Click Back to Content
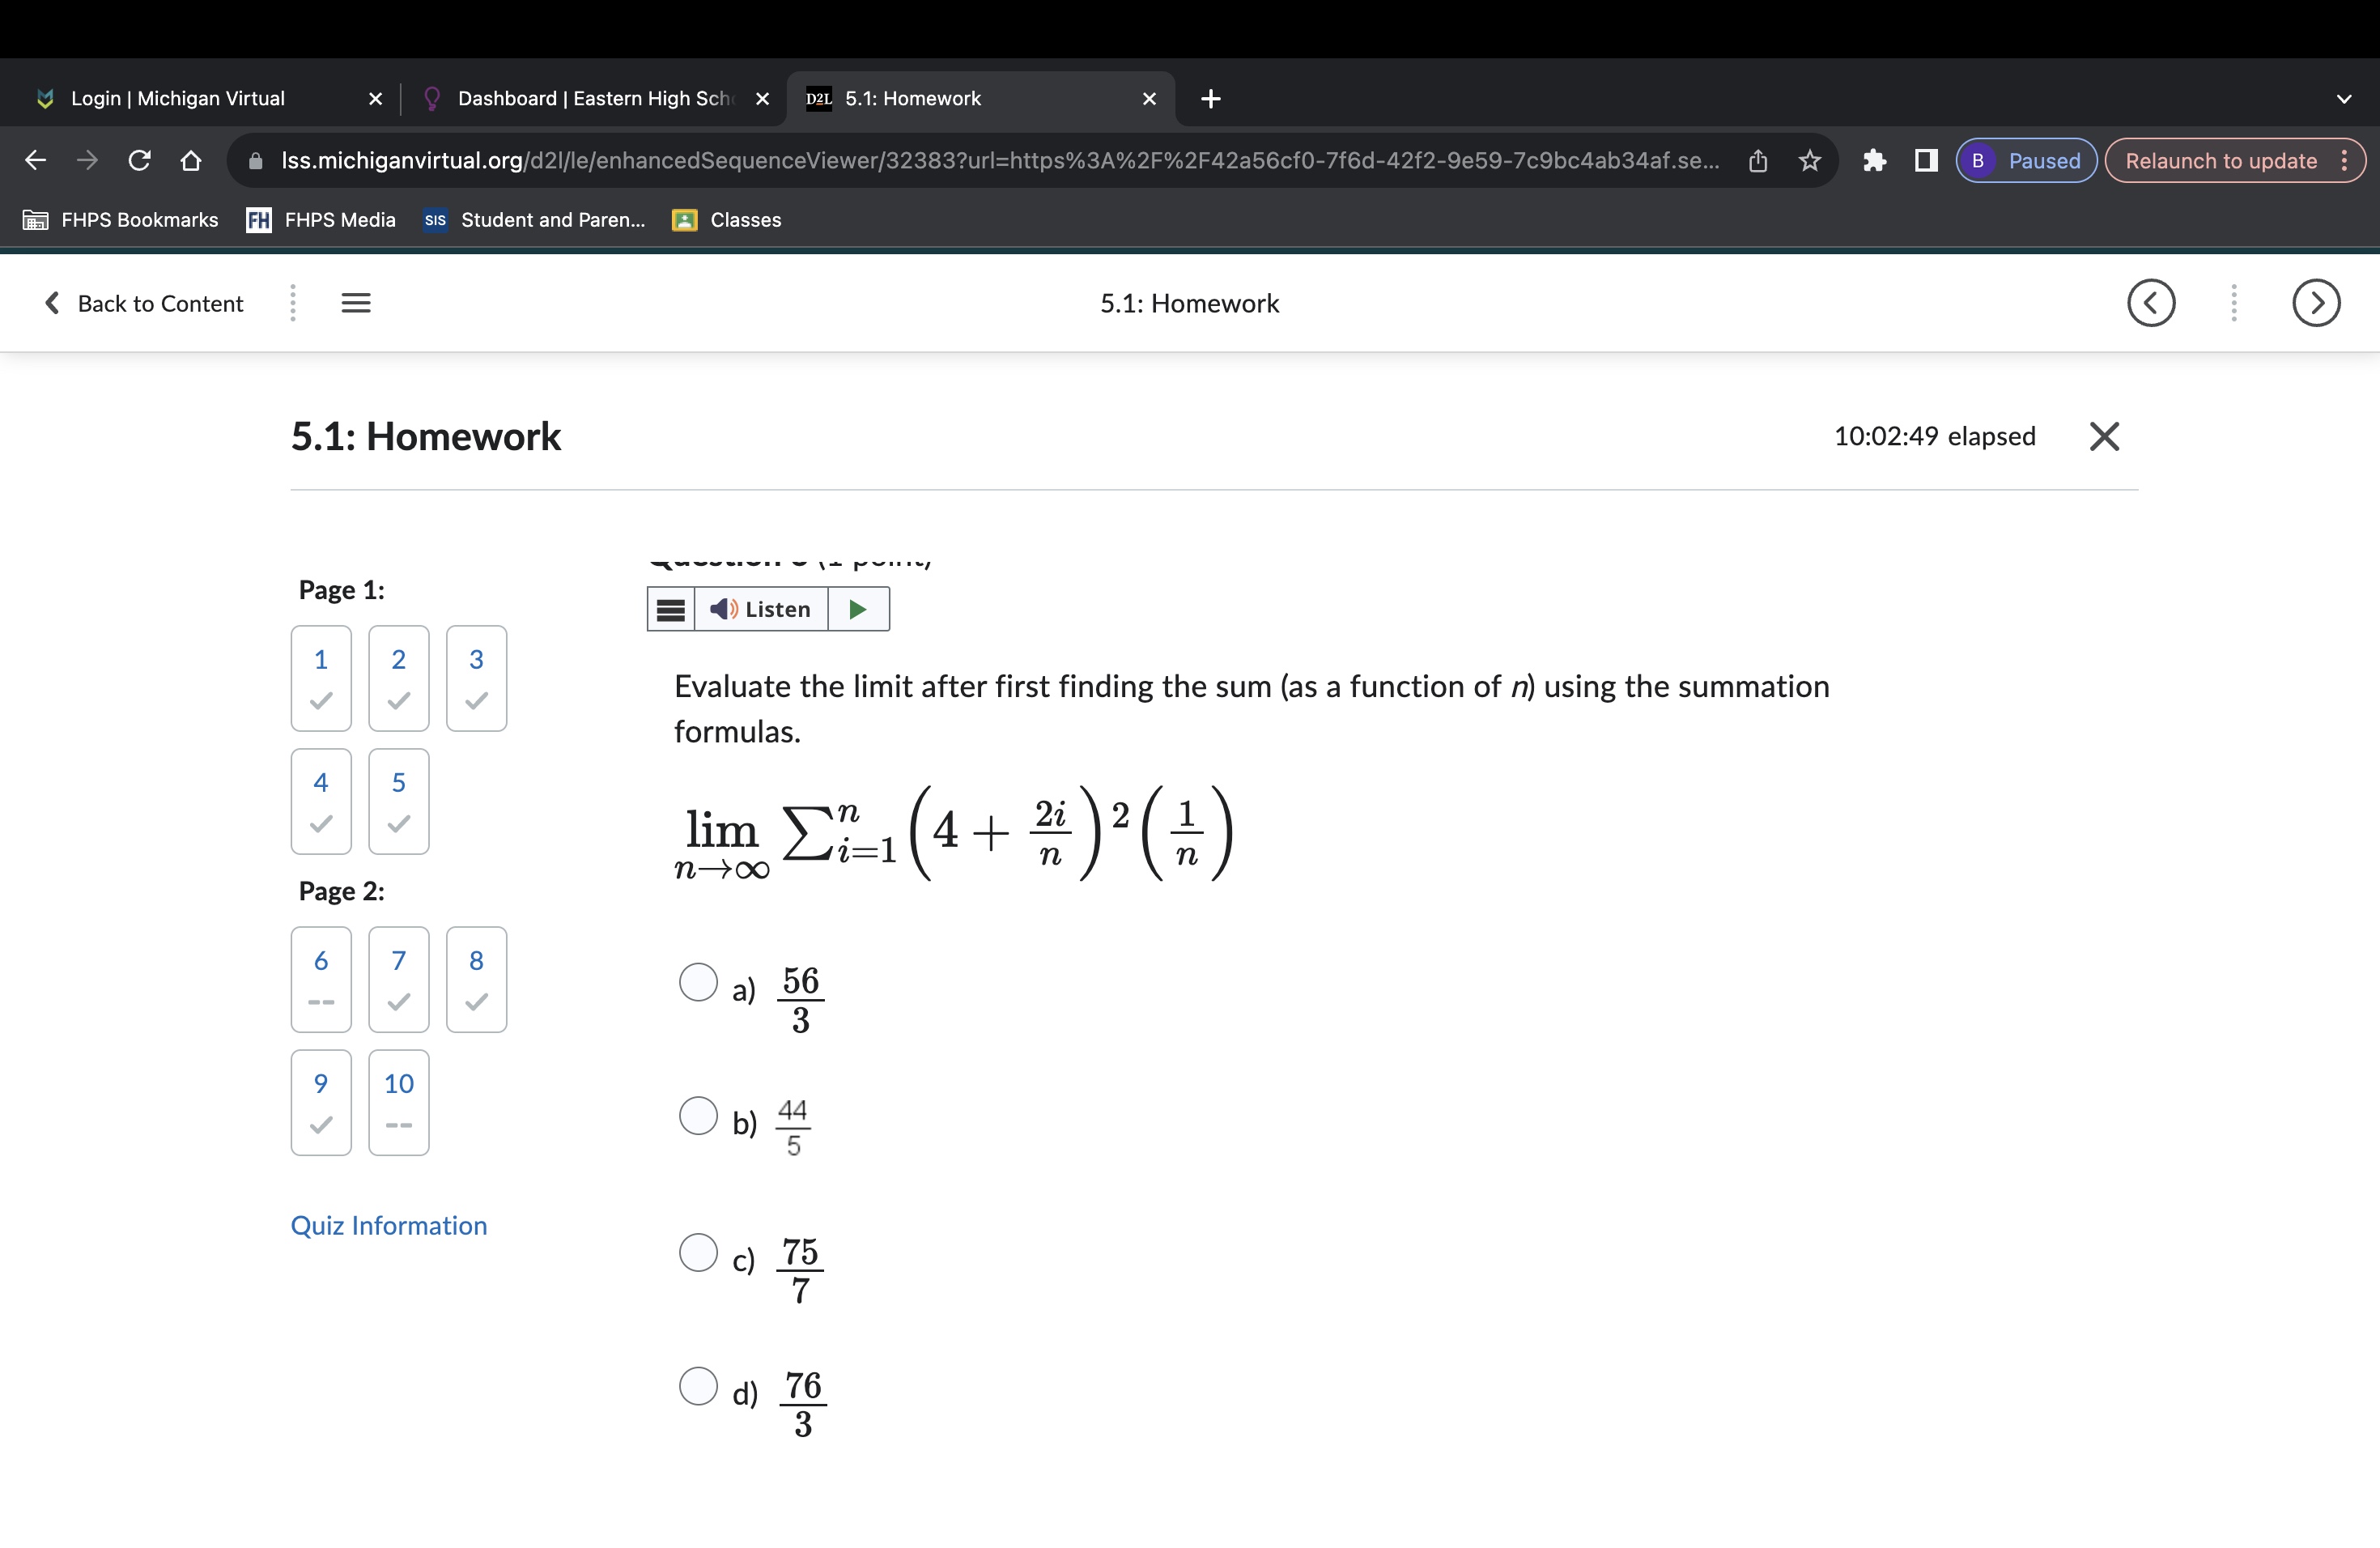This screenshot has height=1548, width=2380. 143,303
